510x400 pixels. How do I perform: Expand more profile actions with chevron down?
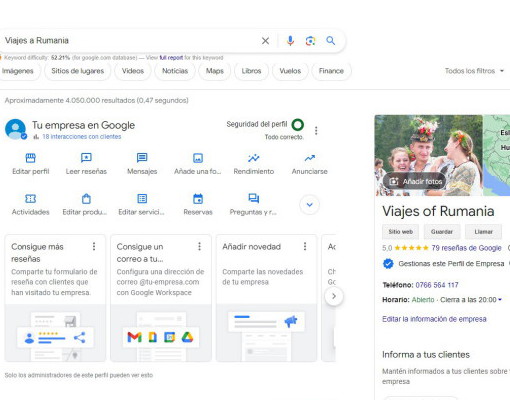tap(310, 205)
